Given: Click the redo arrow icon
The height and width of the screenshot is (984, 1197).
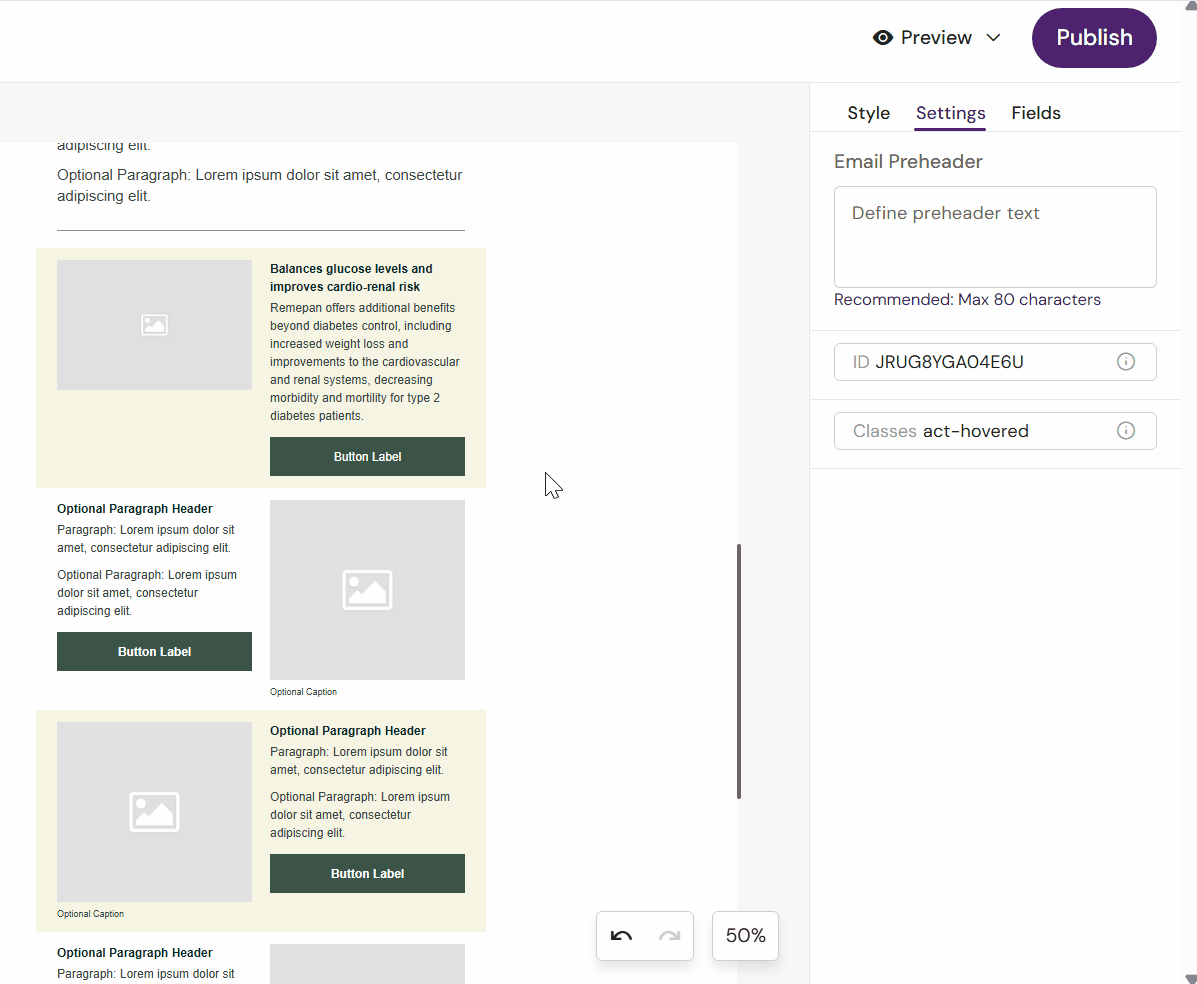Looking at the screenshot, I should click(x=668, y=936).
